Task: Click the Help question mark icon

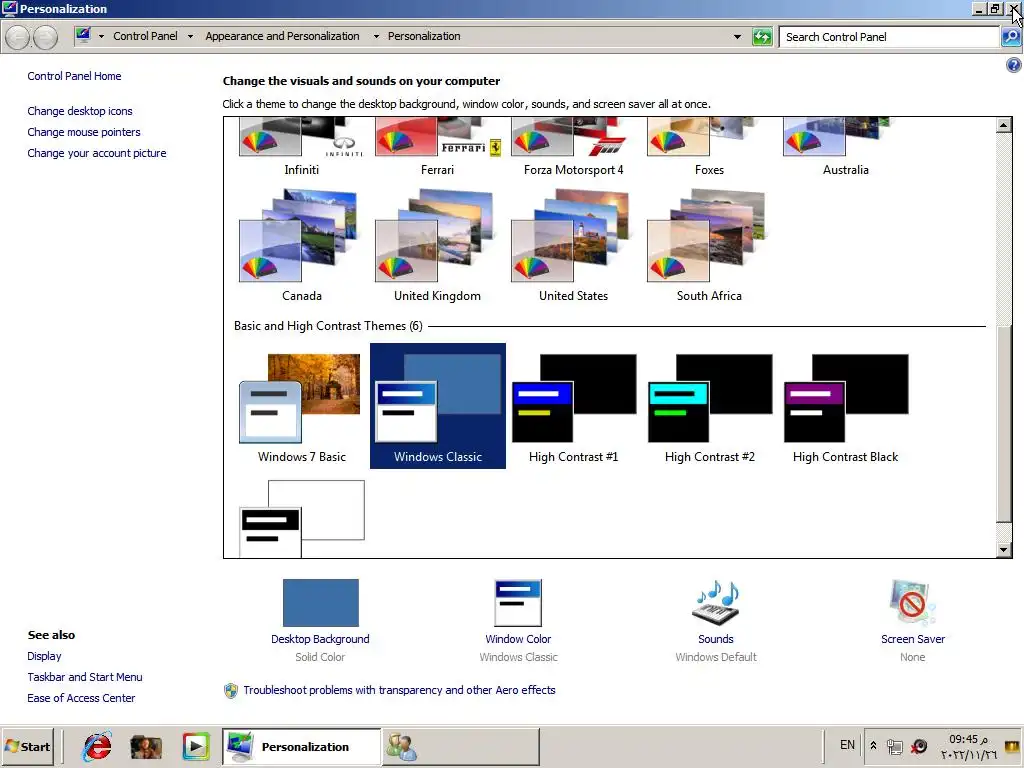Action: [x=1013, y=65]
